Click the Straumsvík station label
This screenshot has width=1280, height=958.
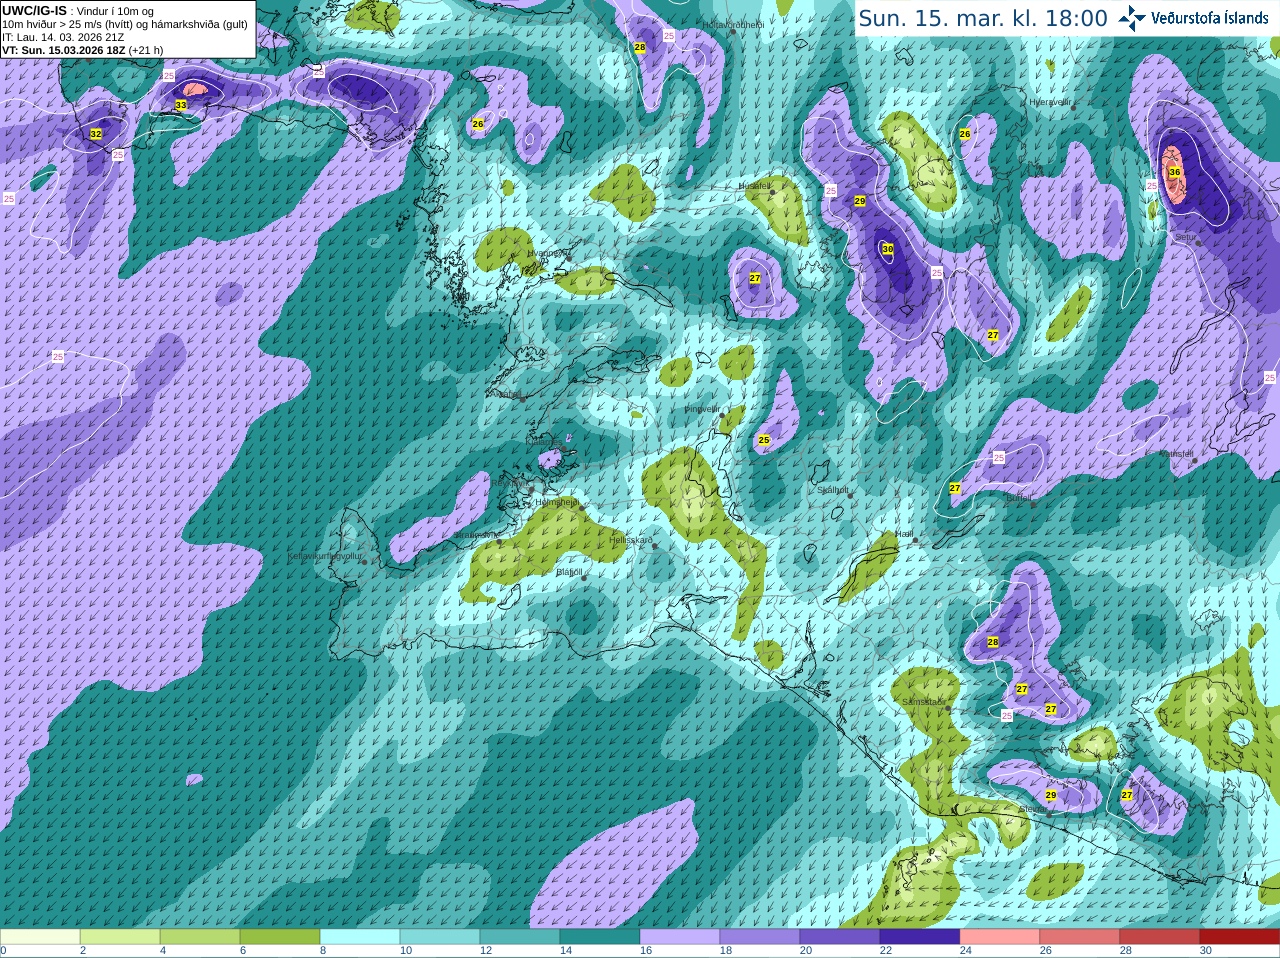pos(477,535)
